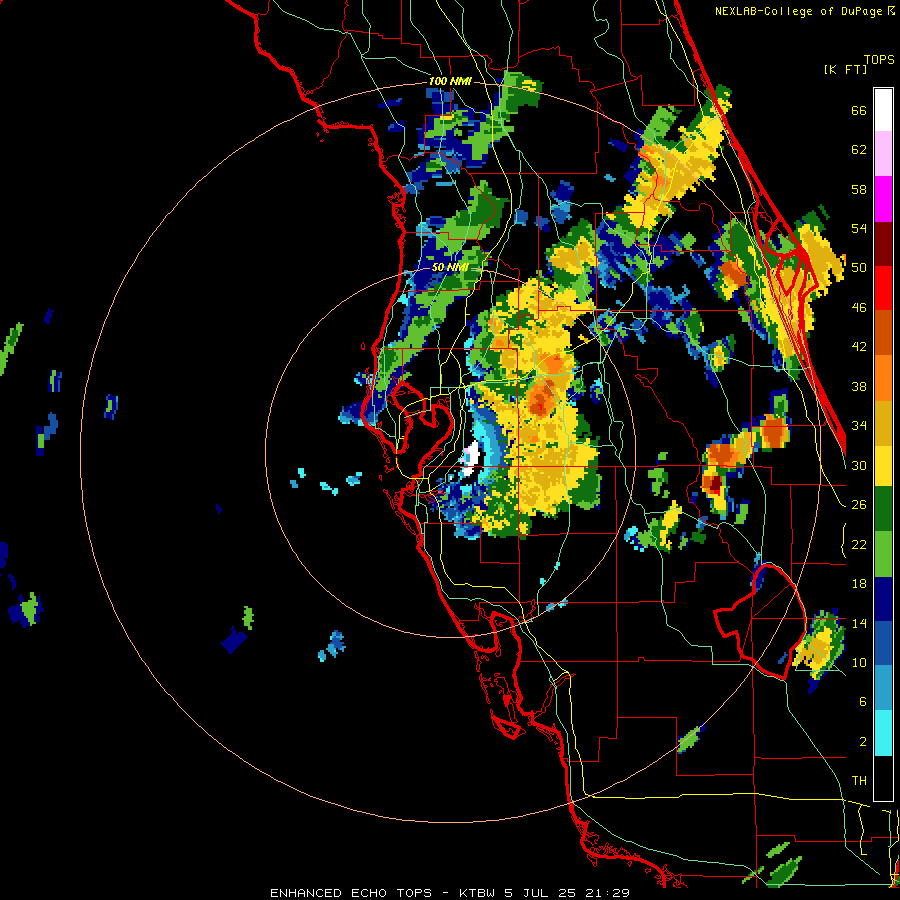Click legend value 34
The image size is (900, 900).
click(x=859, y=426)
